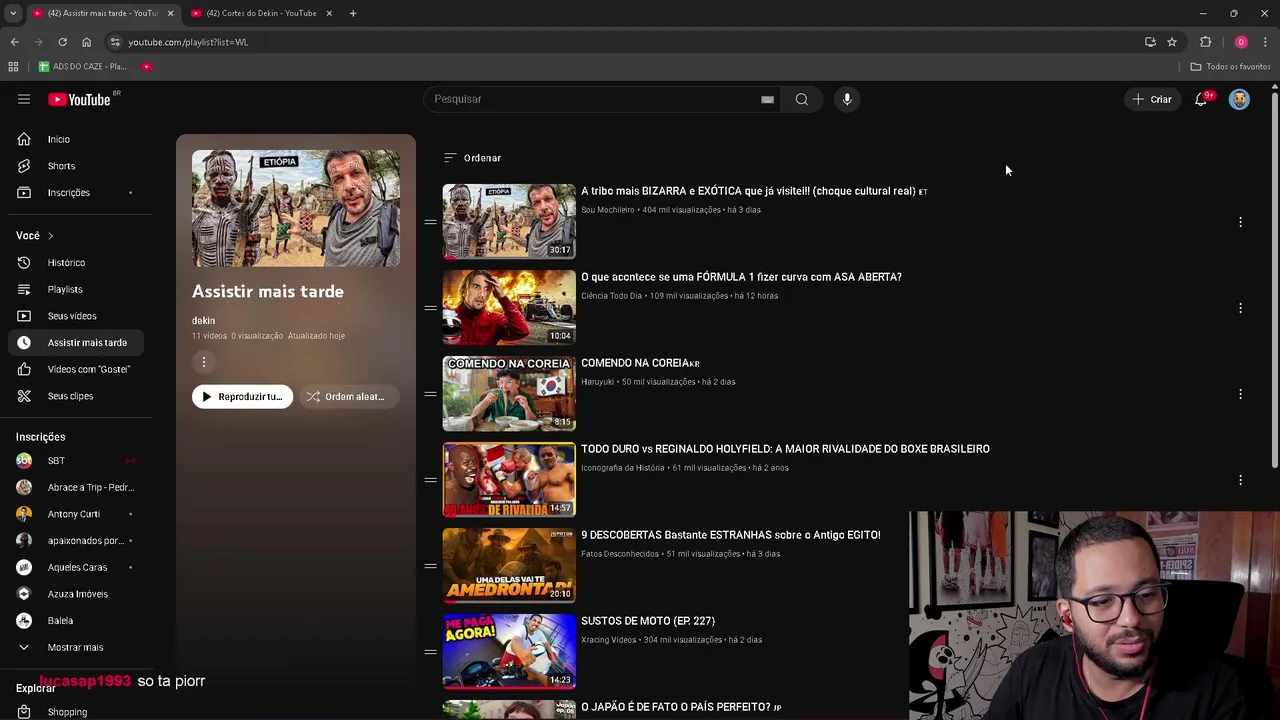Click drag handle of tribo BIZARRA video
Screen dimensions: 1280x720
(430, 222)
